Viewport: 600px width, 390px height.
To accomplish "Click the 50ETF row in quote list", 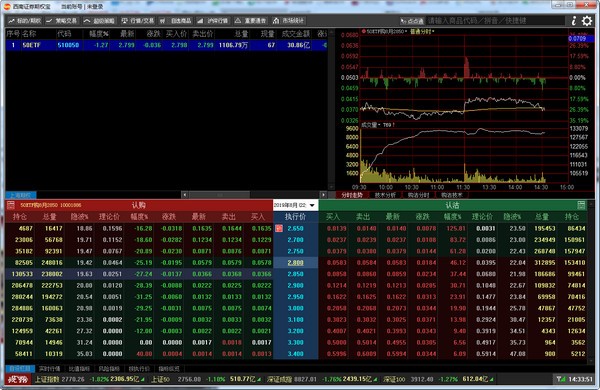I will [166, 45].
